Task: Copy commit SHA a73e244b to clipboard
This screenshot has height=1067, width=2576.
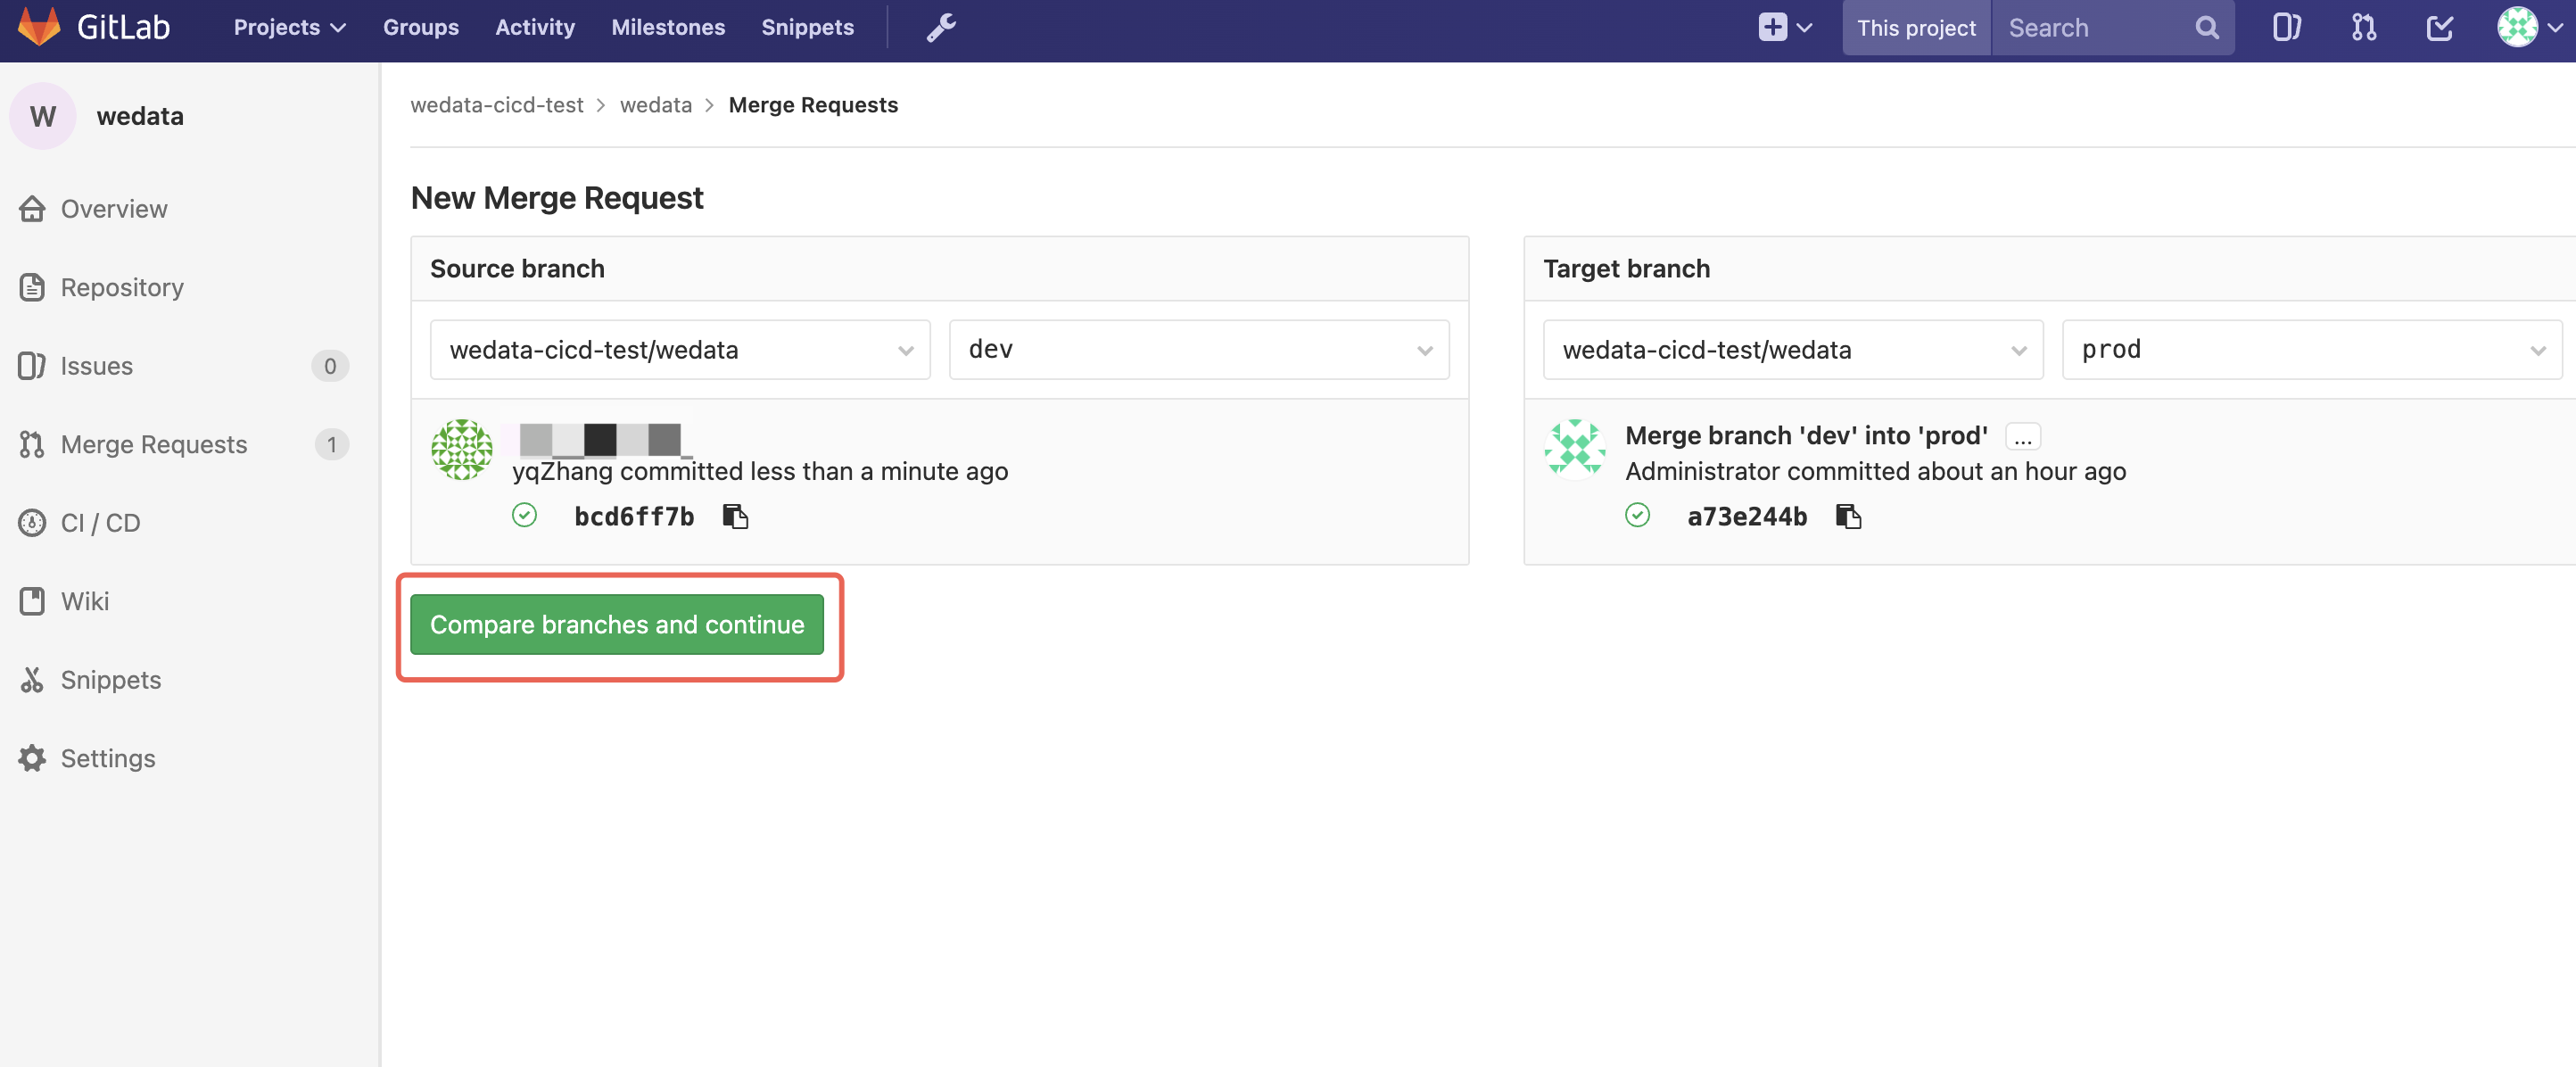Action: (1848, 516)
